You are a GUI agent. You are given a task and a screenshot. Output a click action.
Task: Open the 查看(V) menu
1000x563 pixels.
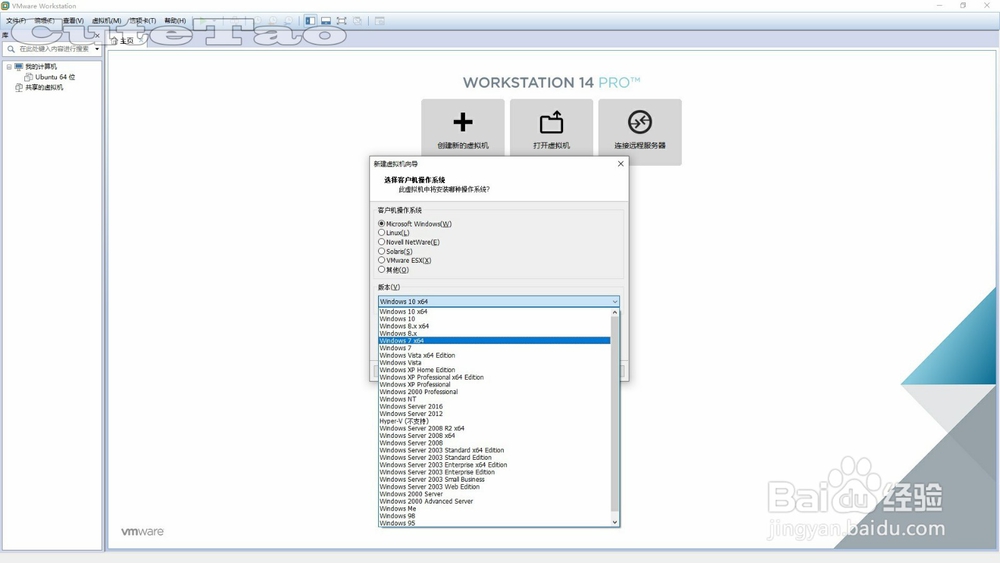pyautogui.click(x=73, y=21)
